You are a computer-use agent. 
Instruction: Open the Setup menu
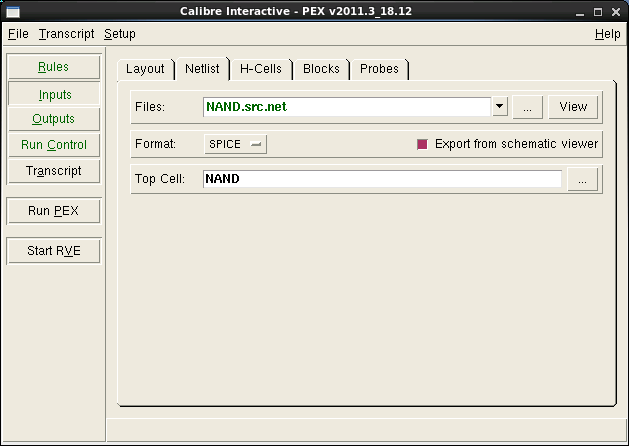[120, 34]
